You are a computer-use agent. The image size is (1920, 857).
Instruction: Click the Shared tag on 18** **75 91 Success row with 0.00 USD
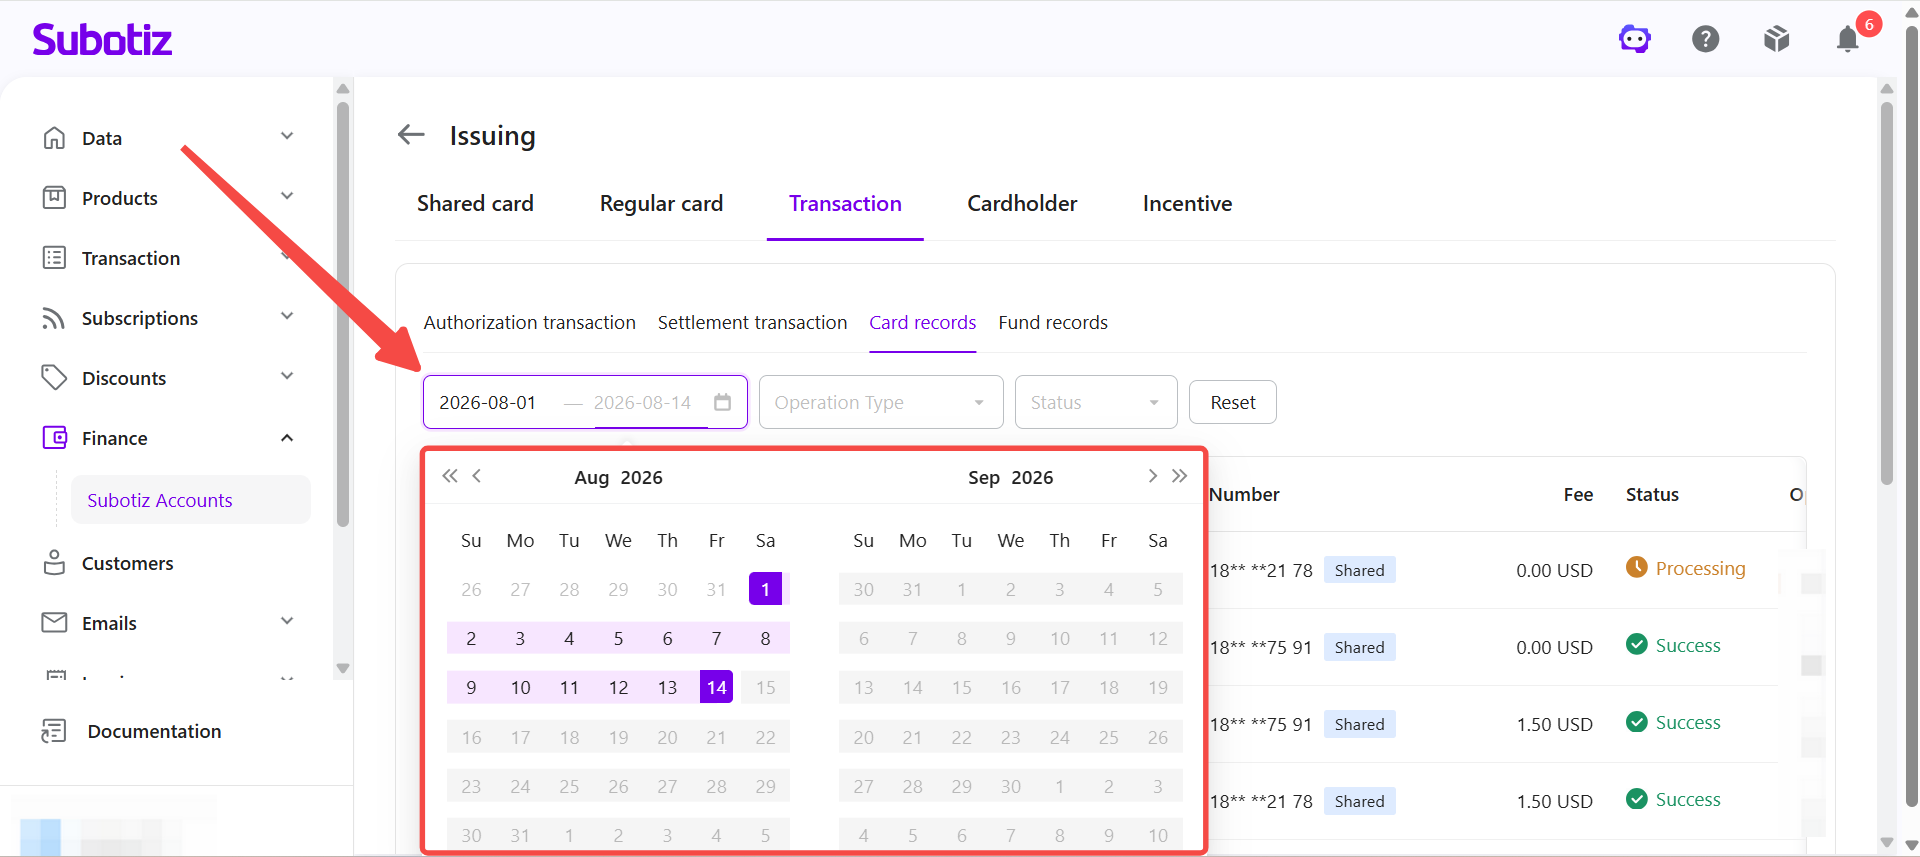coord(1359,647)
